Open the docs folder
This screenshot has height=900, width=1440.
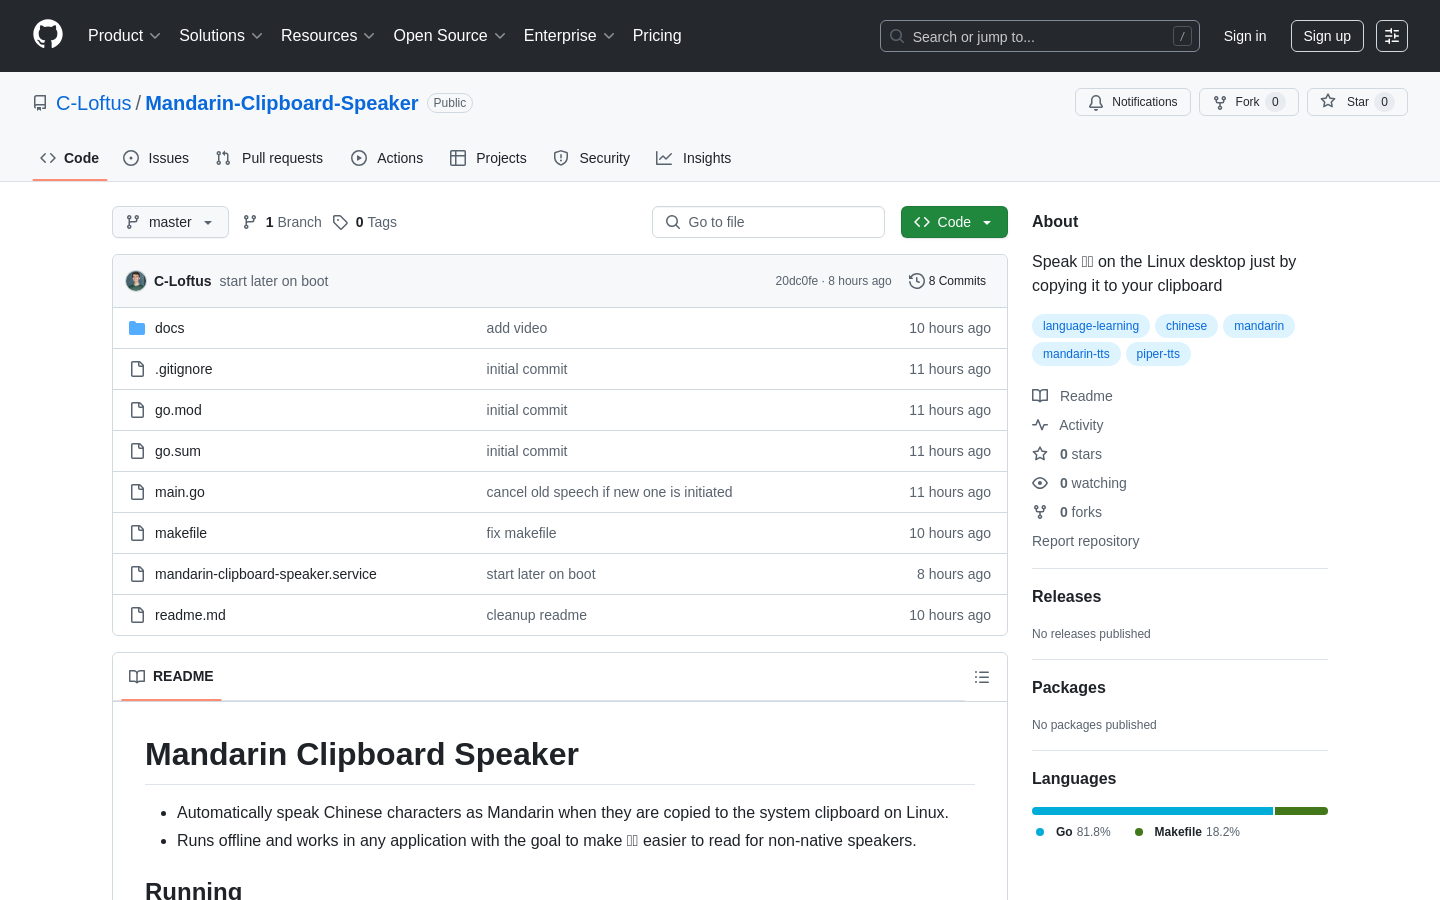pos(170,328)
